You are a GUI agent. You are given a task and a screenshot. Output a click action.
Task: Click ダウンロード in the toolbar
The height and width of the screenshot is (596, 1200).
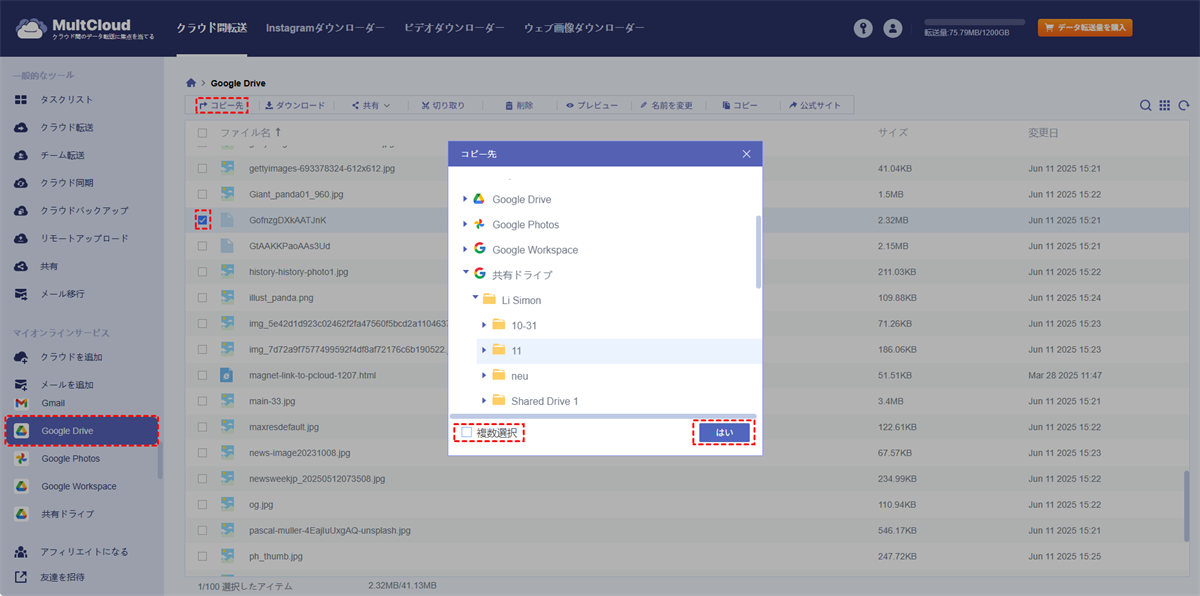(x=295, y=105)
